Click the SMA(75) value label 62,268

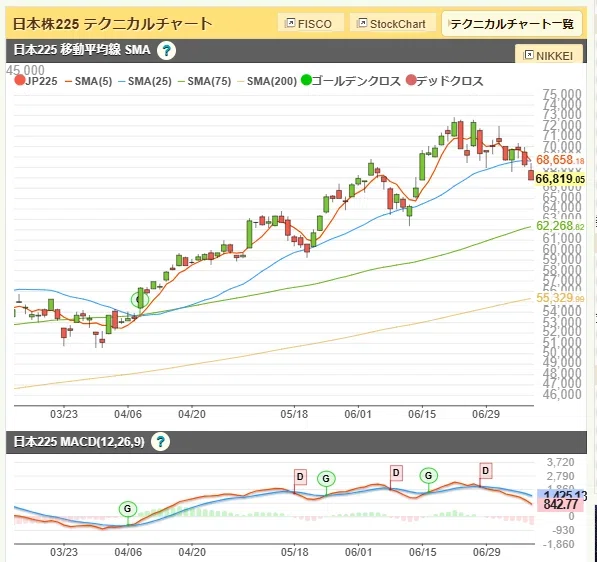click(560, 226)
